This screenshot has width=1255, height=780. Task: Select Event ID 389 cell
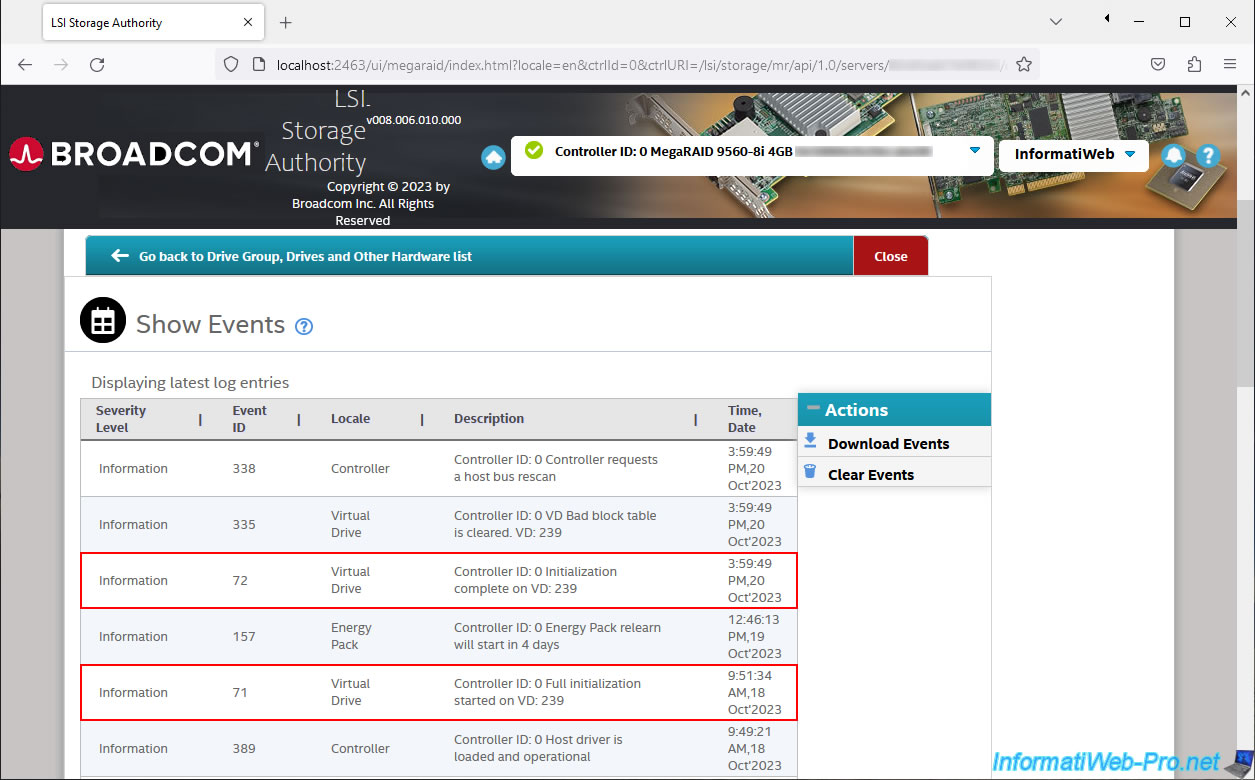(244, 749)
